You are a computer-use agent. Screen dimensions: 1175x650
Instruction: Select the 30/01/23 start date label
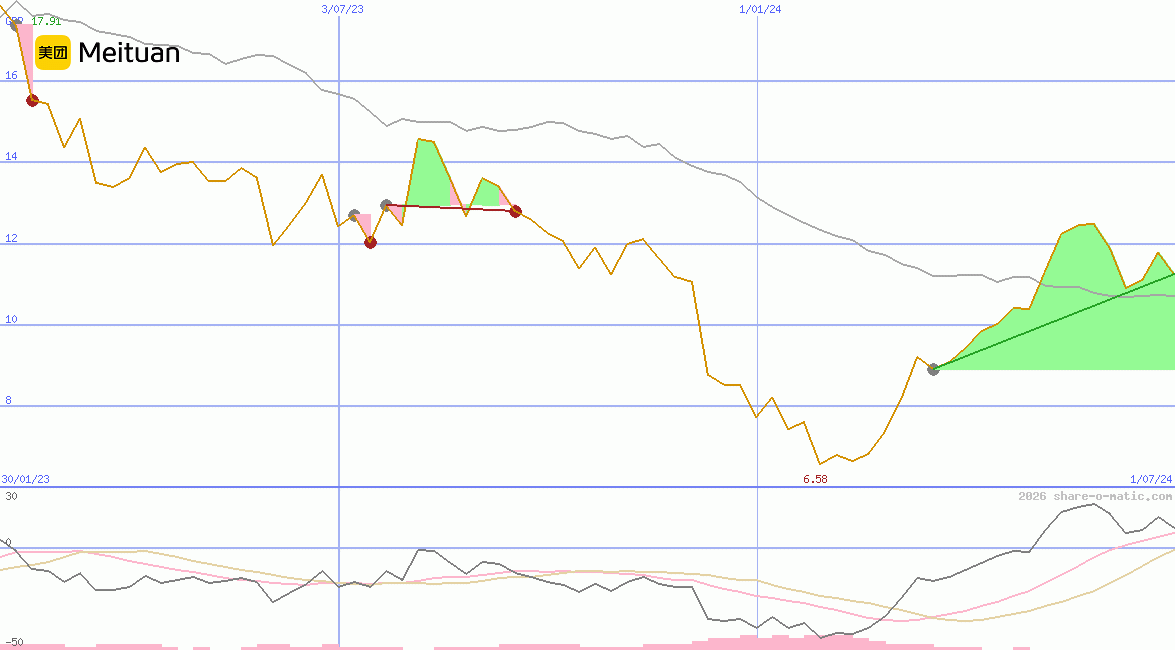26,479
